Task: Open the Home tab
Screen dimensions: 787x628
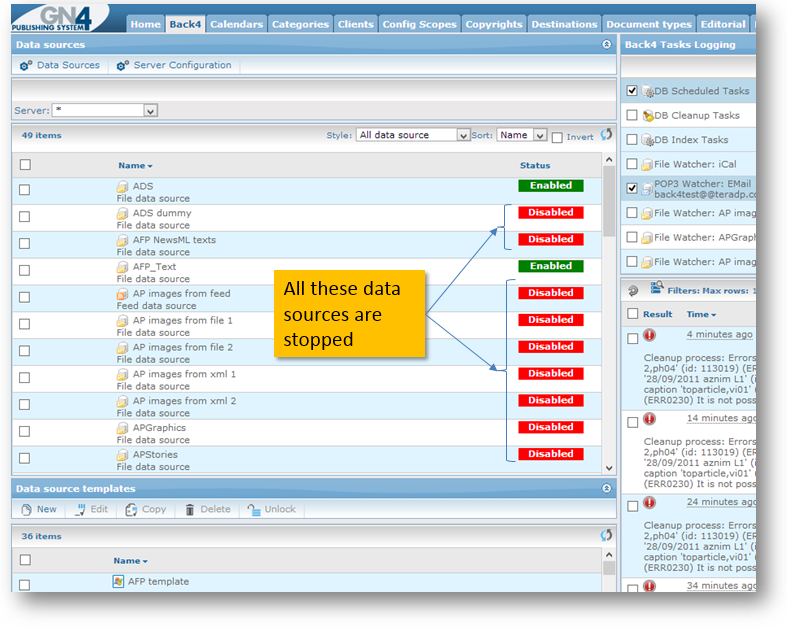Action: pyautogui.click(x=146, y=24)
